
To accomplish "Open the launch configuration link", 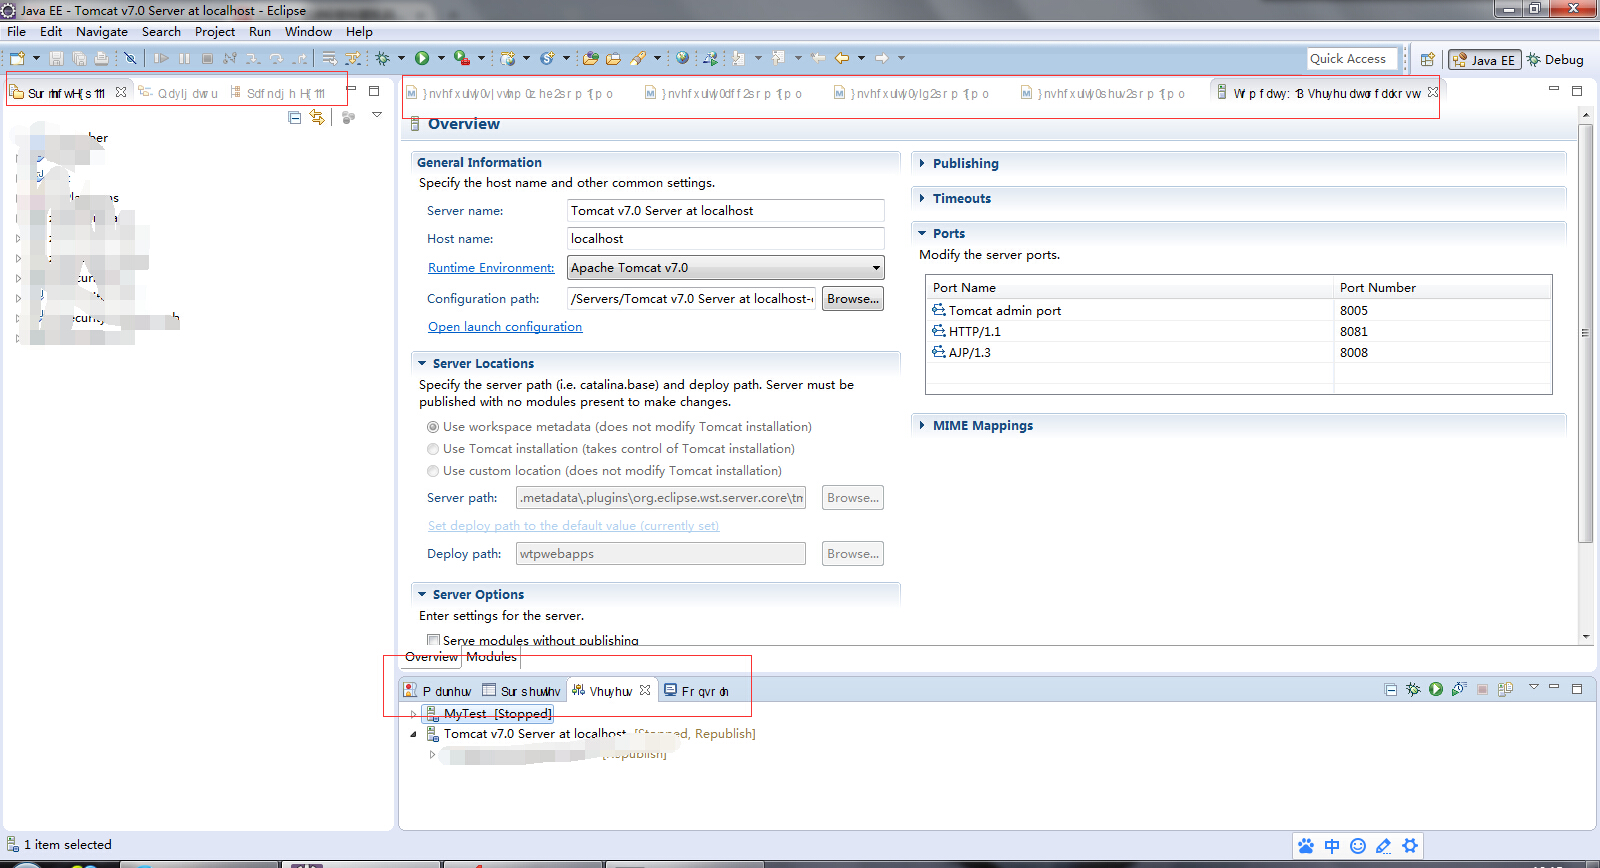I will [x=504, y=327].
